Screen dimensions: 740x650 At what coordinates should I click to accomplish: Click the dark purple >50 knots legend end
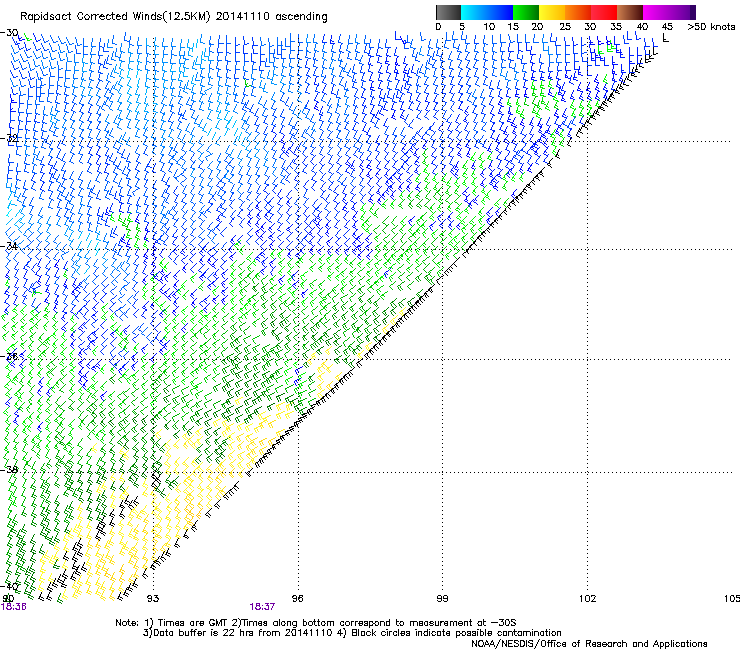pyautogui.click(x=692, y=12)
